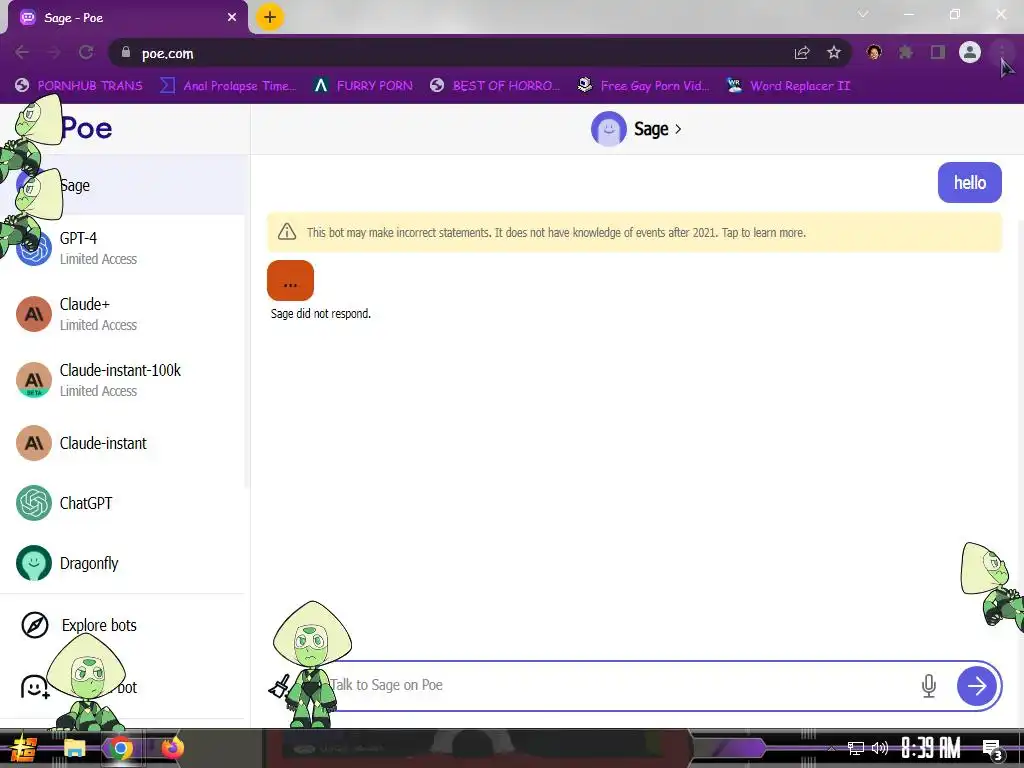Reload the page

tap(86, 53)
